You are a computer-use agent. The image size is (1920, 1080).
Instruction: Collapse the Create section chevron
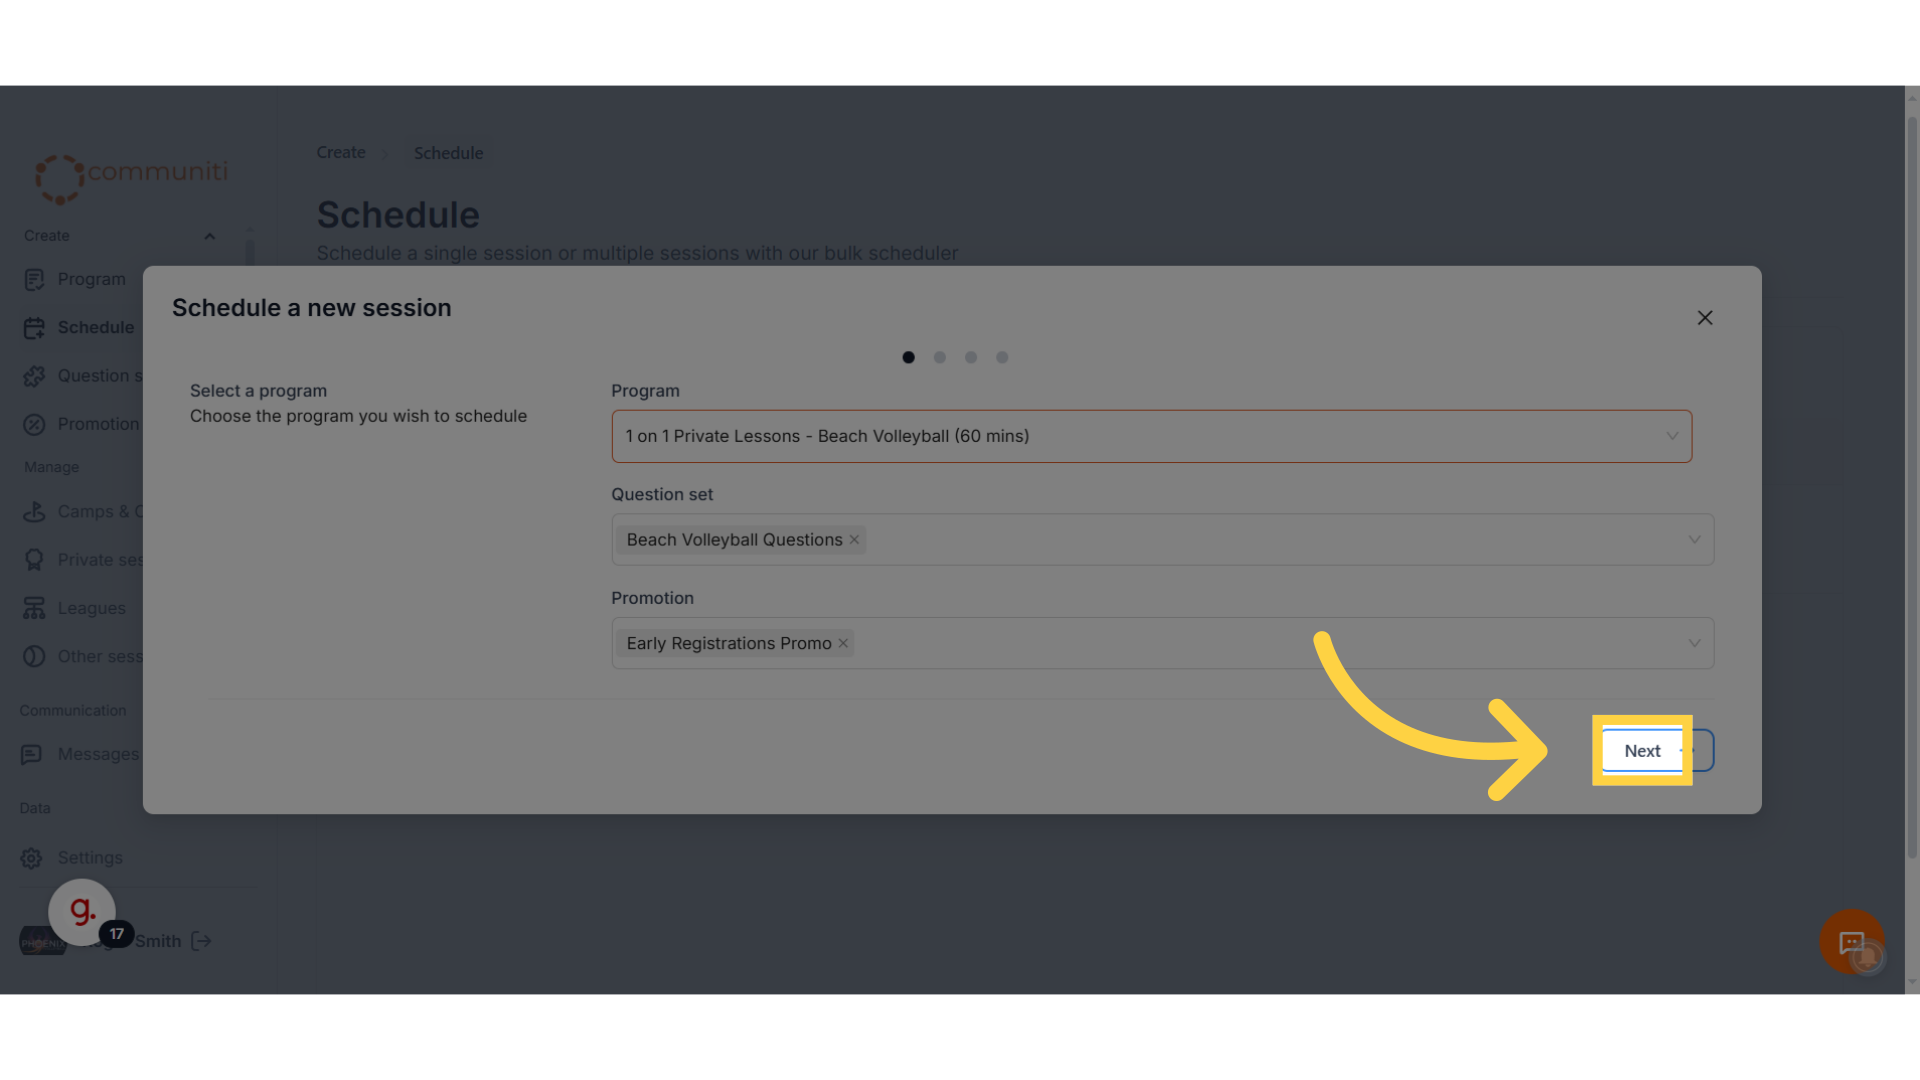pyautogui.click(x=209, y=236)
